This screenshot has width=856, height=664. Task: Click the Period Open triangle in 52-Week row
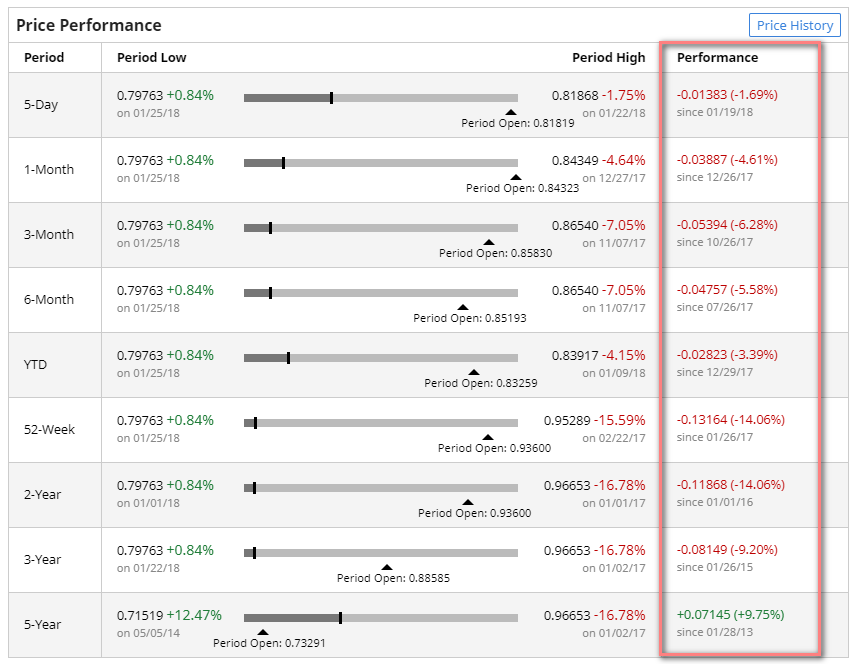pyautogui.click(x=488, y=437)
